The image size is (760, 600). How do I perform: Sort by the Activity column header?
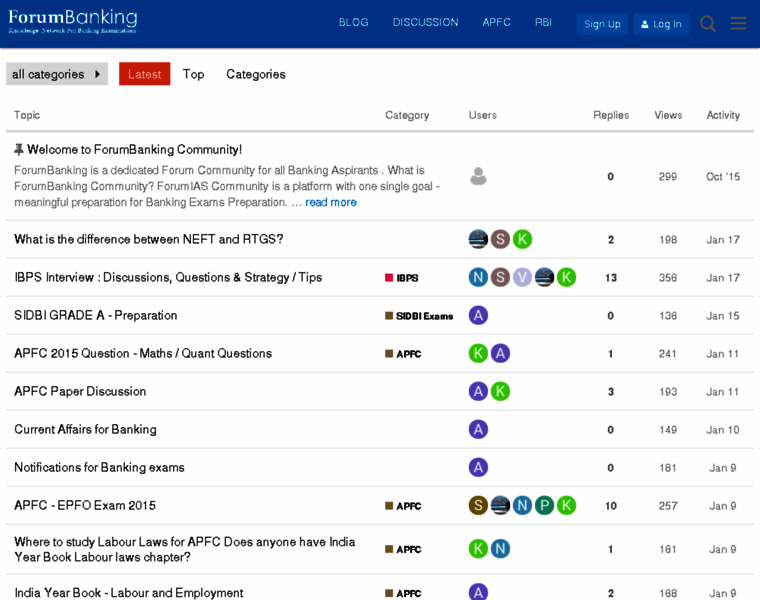pos(723,115)
